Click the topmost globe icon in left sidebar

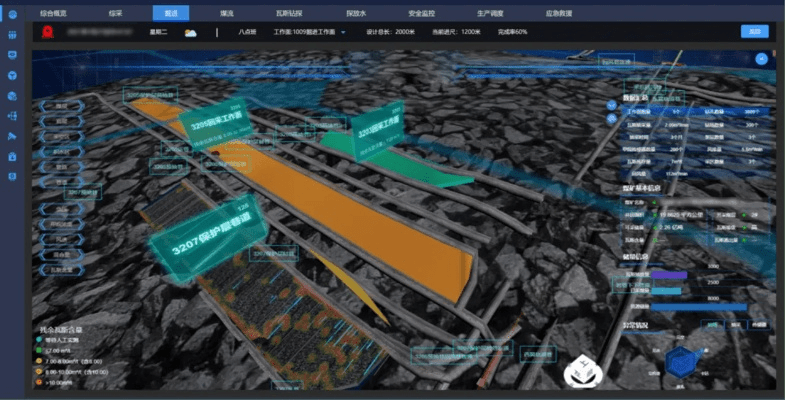point(11,14)
